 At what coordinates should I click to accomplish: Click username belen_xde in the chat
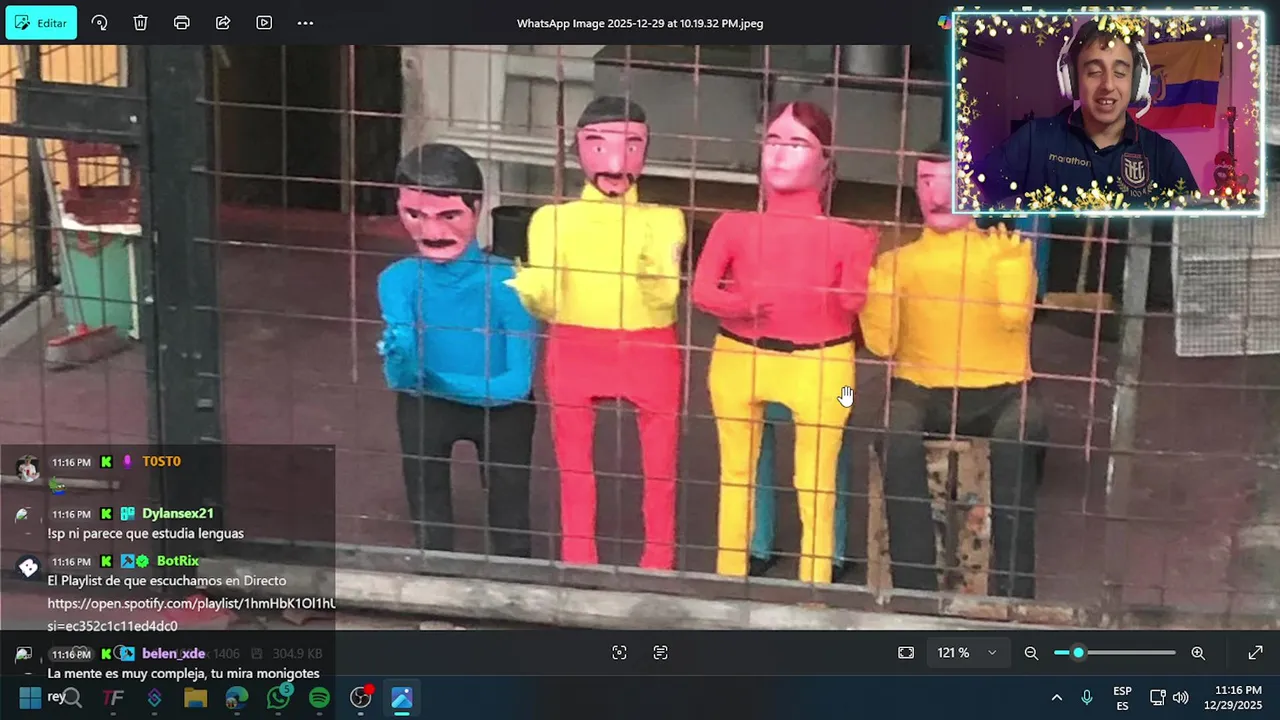coord(173,653)
